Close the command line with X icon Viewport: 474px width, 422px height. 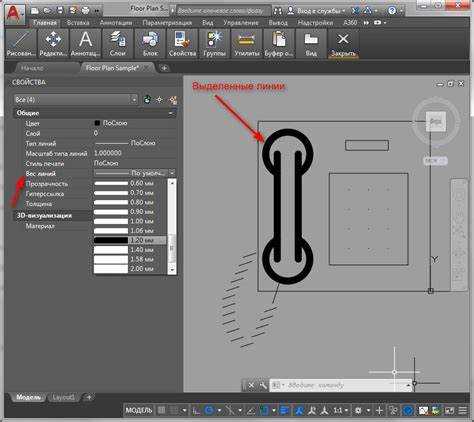251,386
